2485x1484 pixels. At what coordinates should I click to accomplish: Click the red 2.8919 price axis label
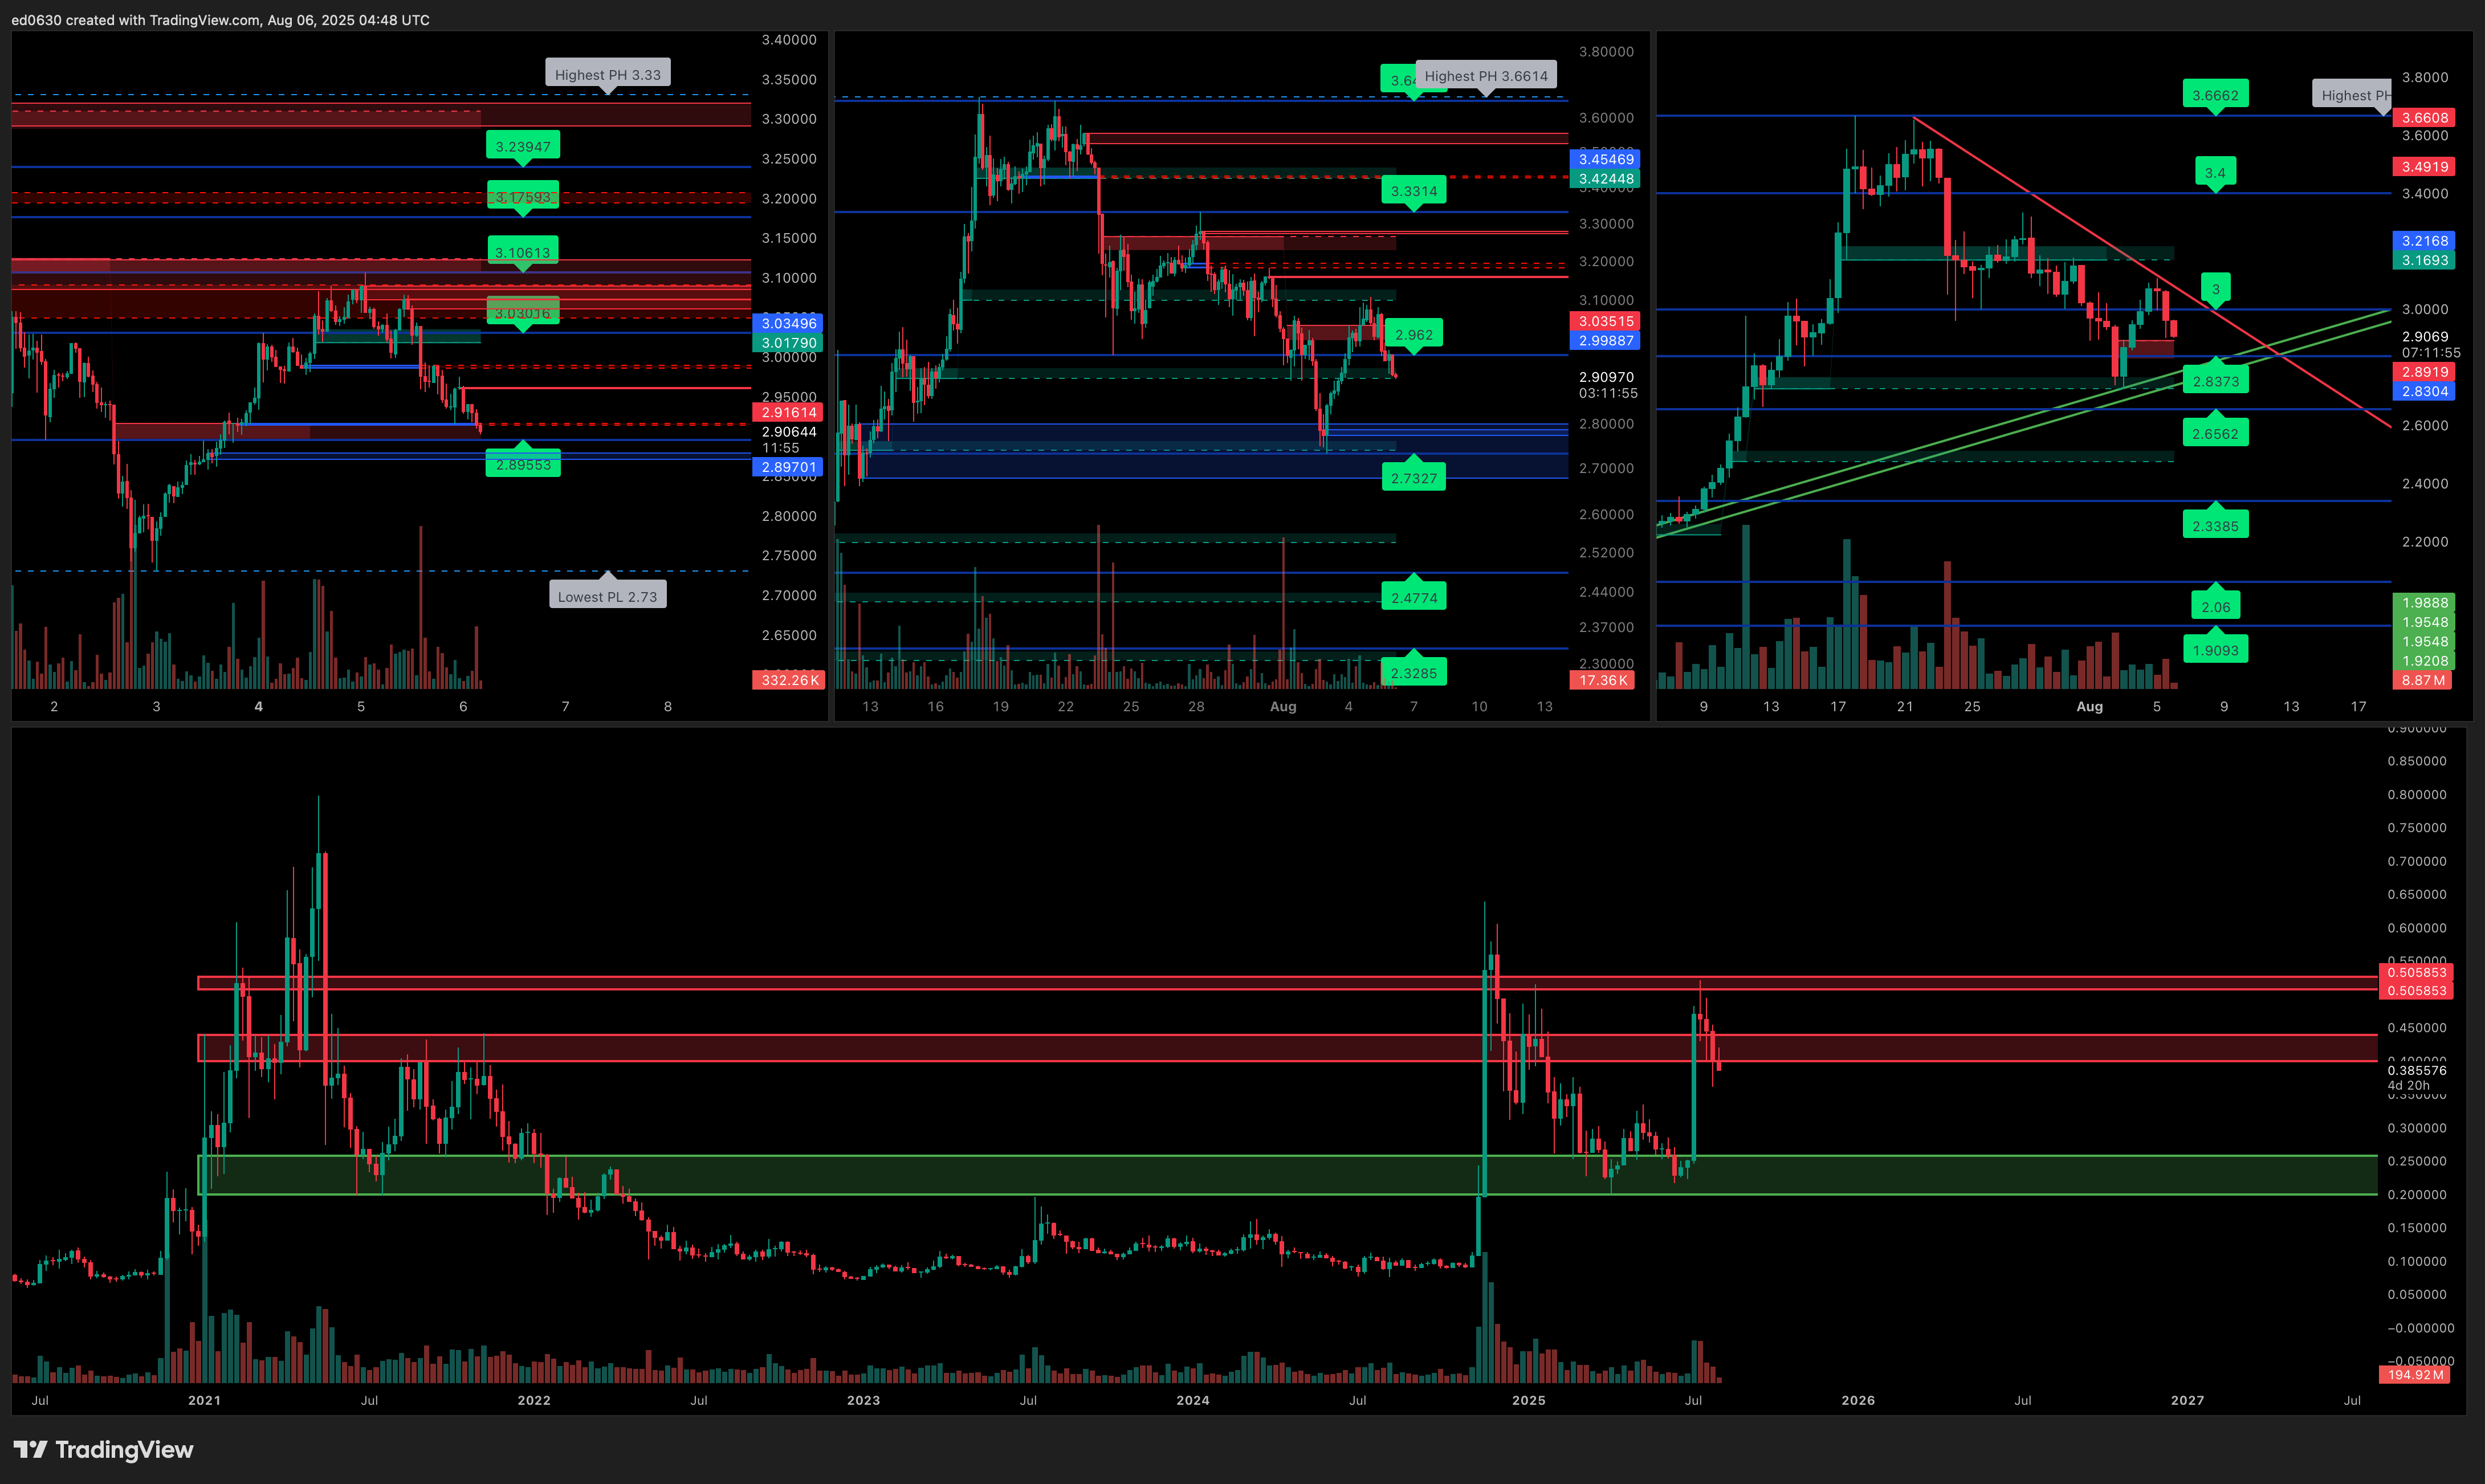point(2425,372)
